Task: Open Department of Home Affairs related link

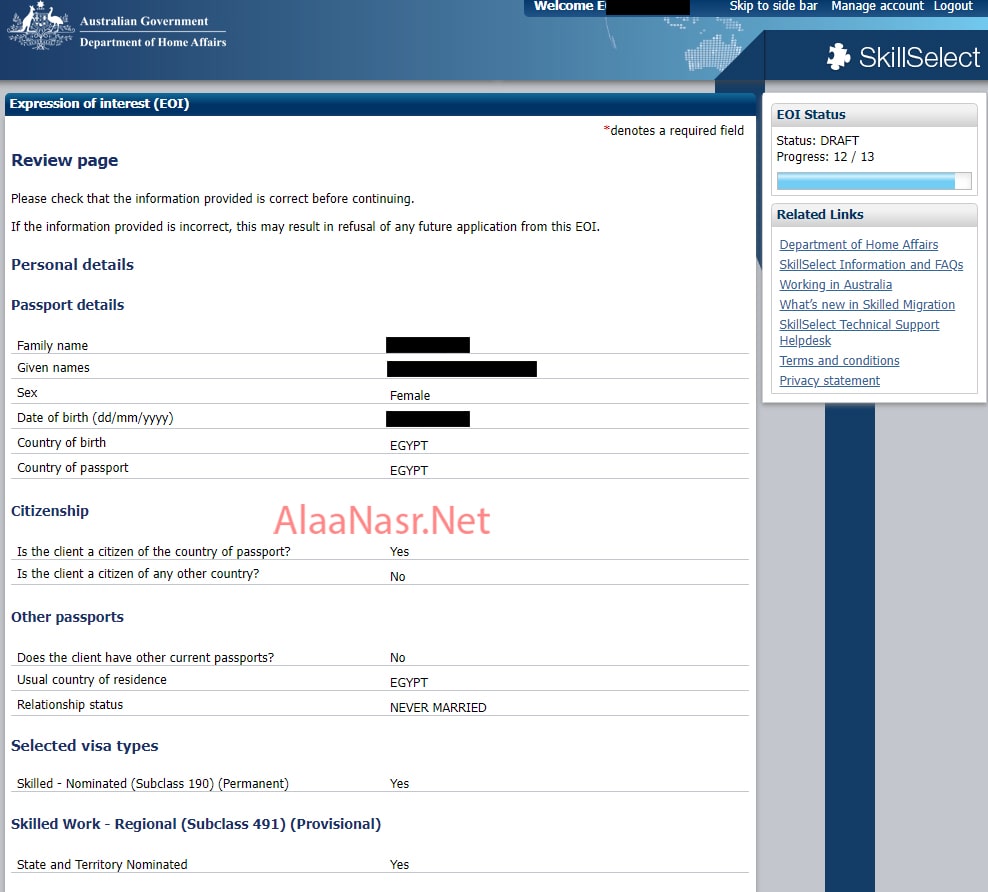Action: (x=858, y=245)
